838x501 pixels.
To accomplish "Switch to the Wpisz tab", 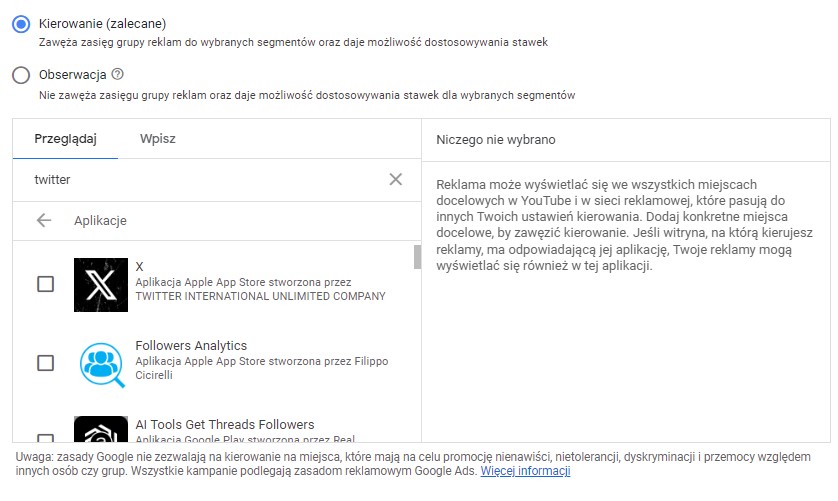I will [158, 139].
